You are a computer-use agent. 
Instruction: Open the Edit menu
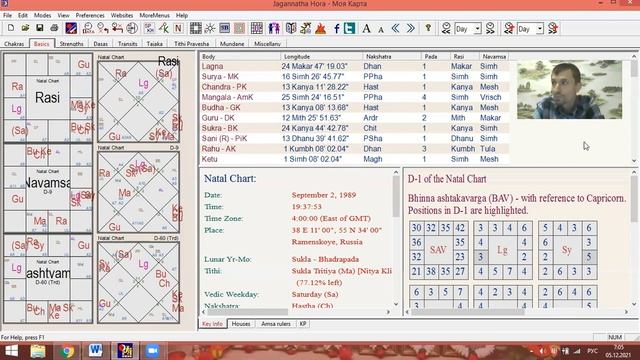23,15
